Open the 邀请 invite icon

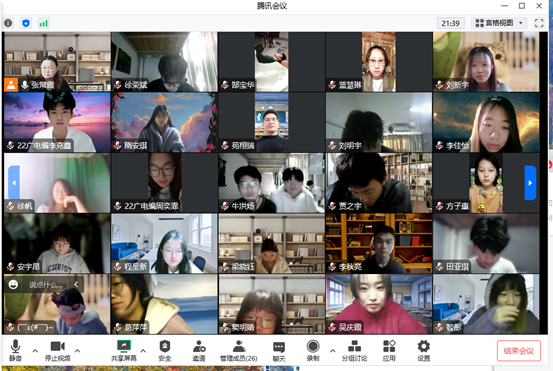[199, 351]
